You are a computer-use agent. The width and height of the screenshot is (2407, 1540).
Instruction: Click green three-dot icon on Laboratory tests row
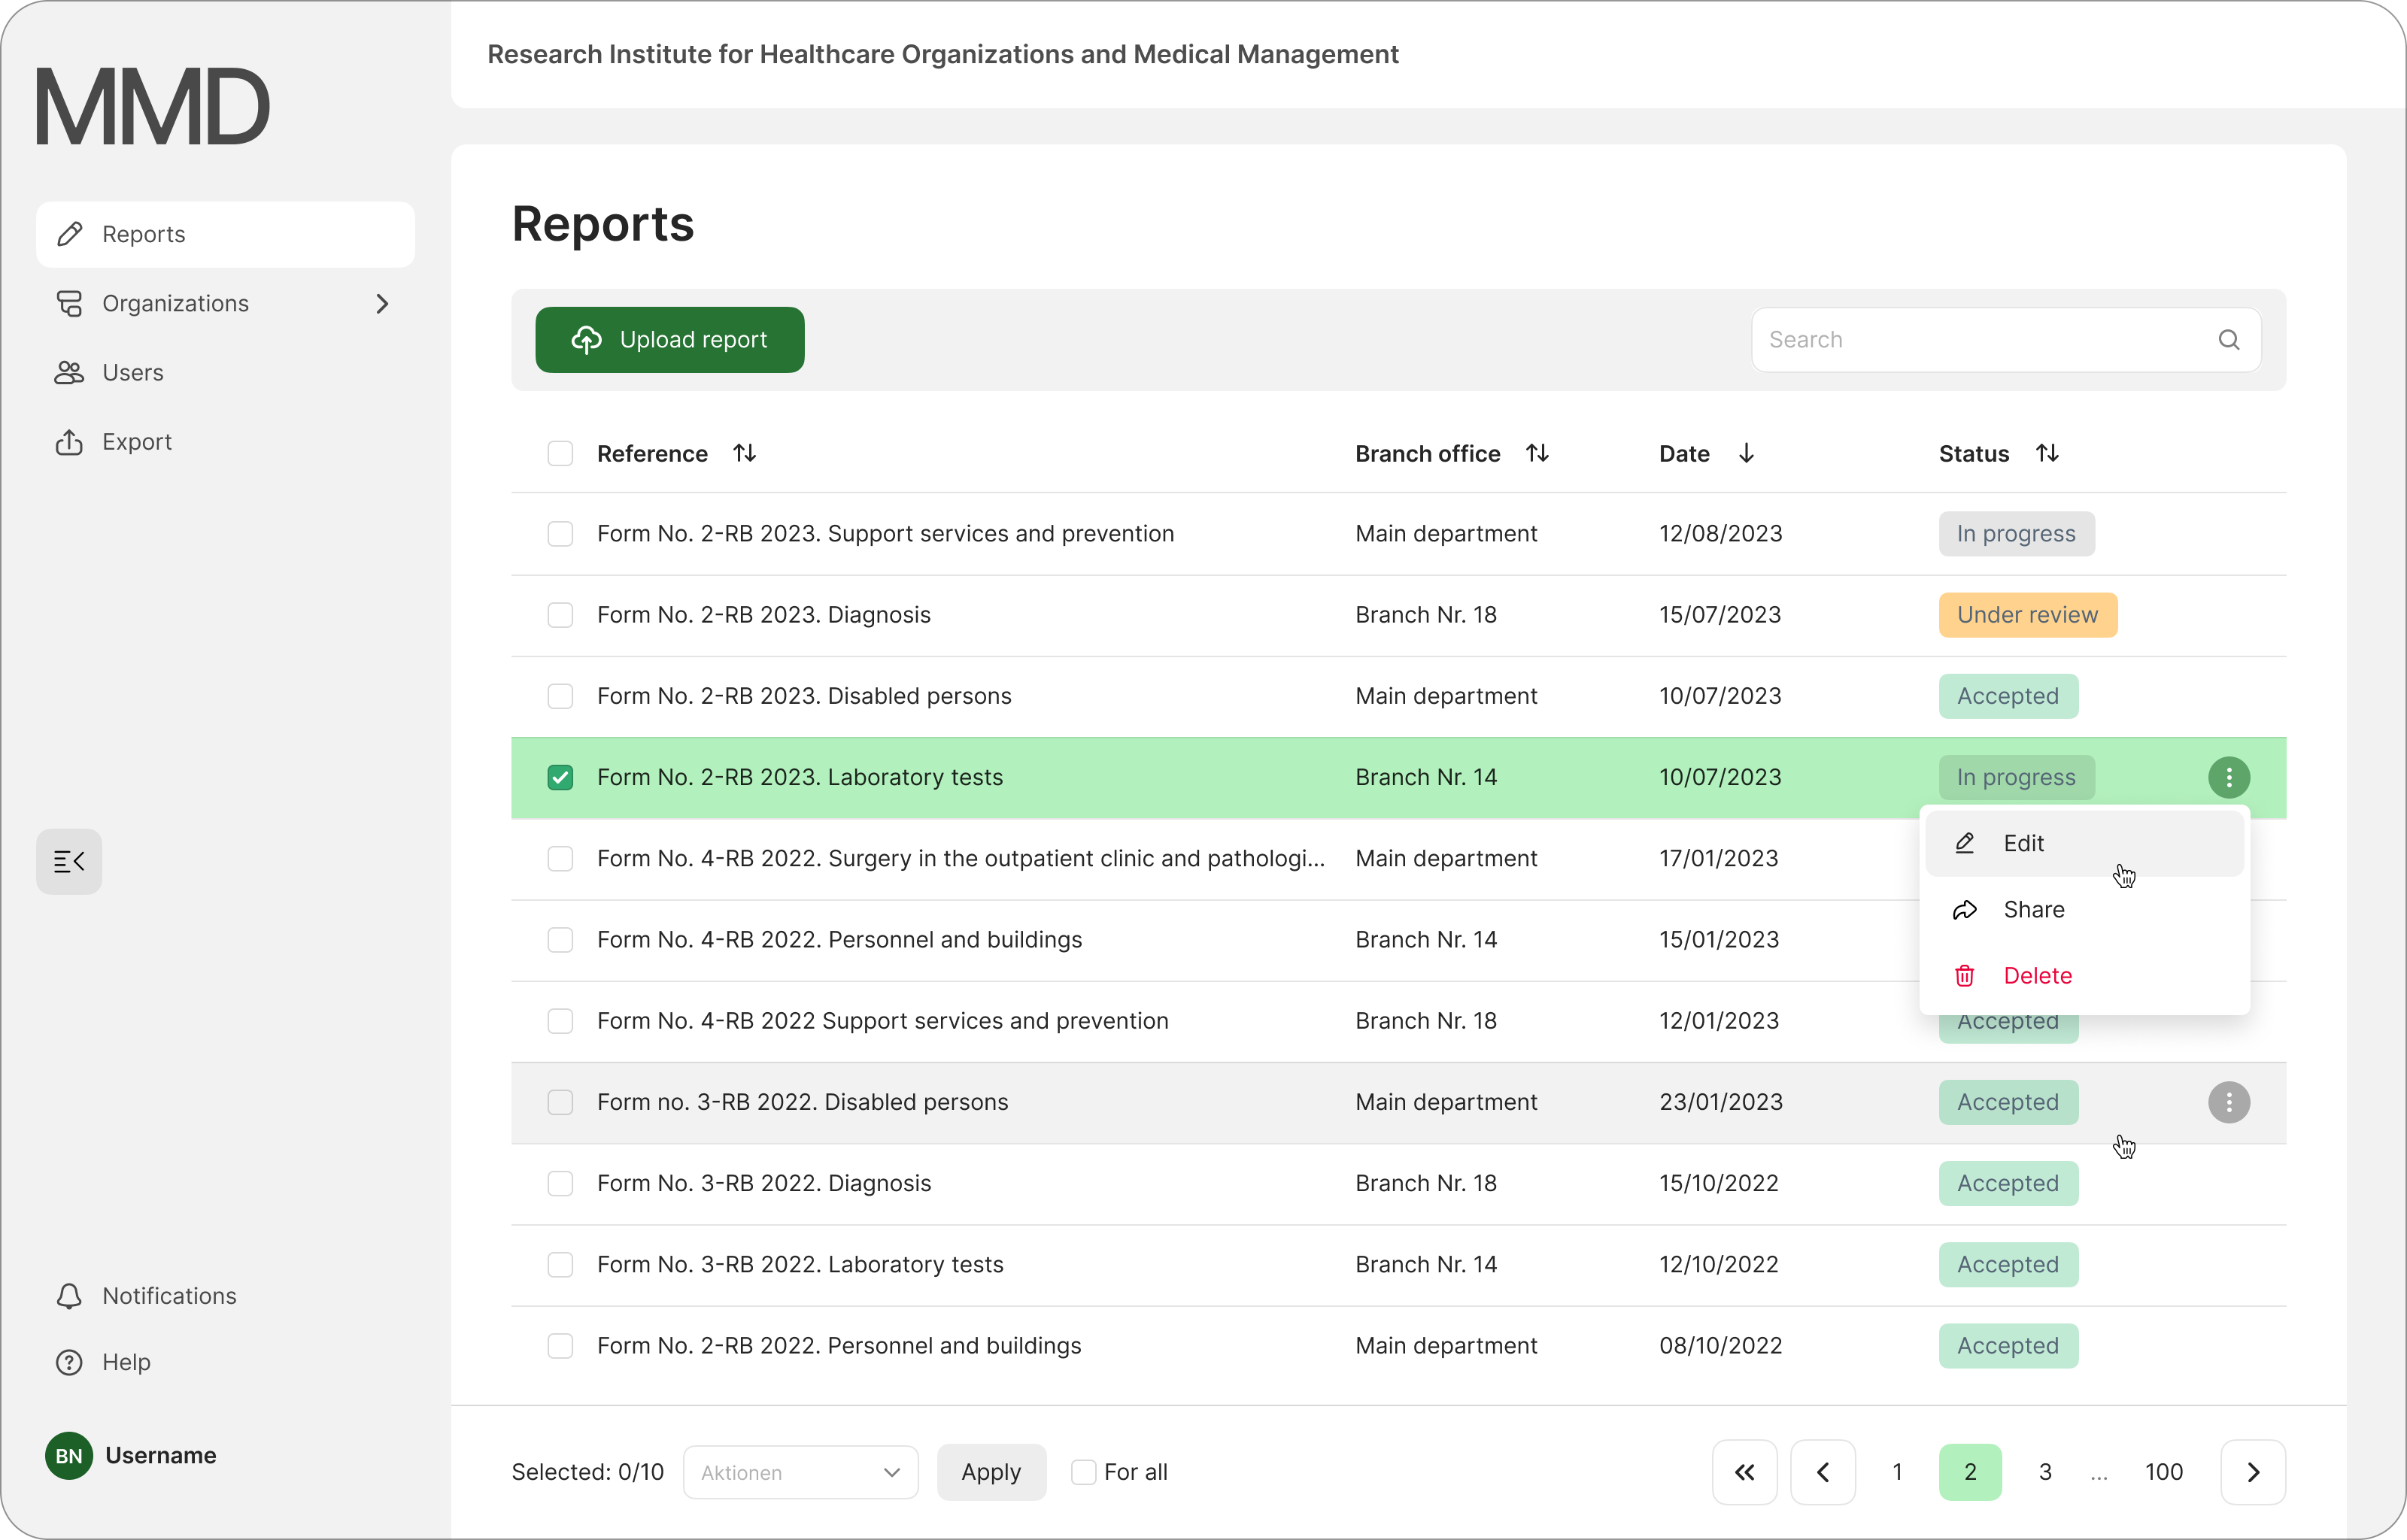[2228, 777]
